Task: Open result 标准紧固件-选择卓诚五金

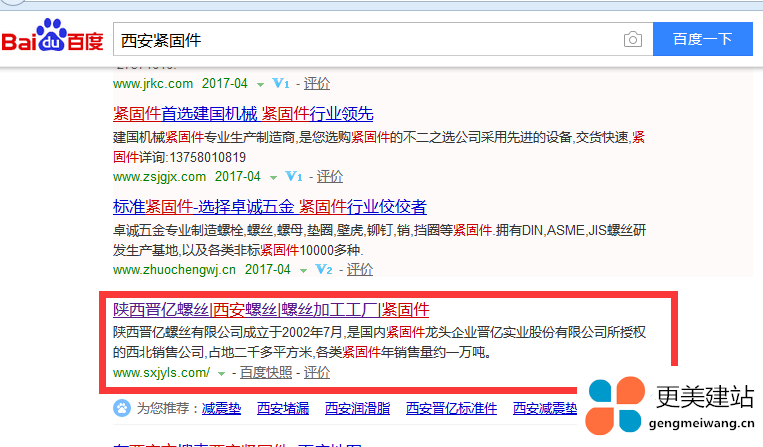Action: pyautogui.click(x=270, y=207)
